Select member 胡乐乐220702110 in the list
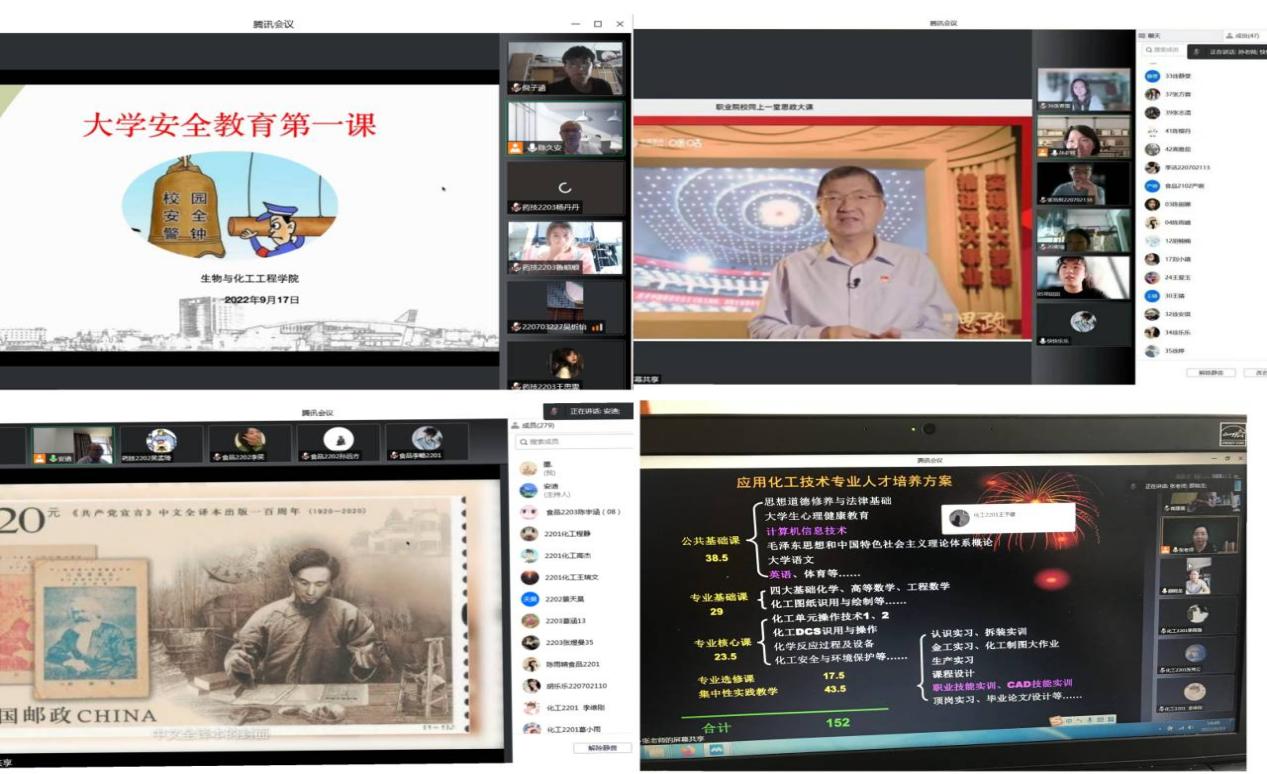Viewport: 1267px width, 774px height. click(x=576, y=686)
